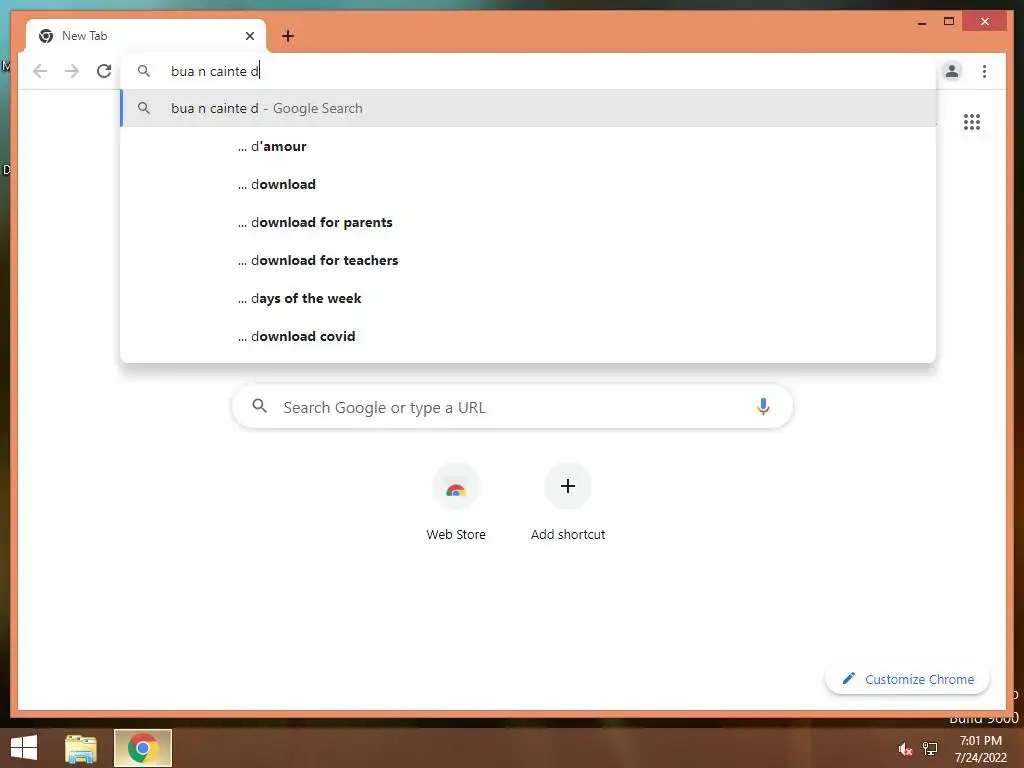Image resolution: width=1024 pixels, height=768 pixels.
Task: Open the Windows Start button
Action: (24, 748)
